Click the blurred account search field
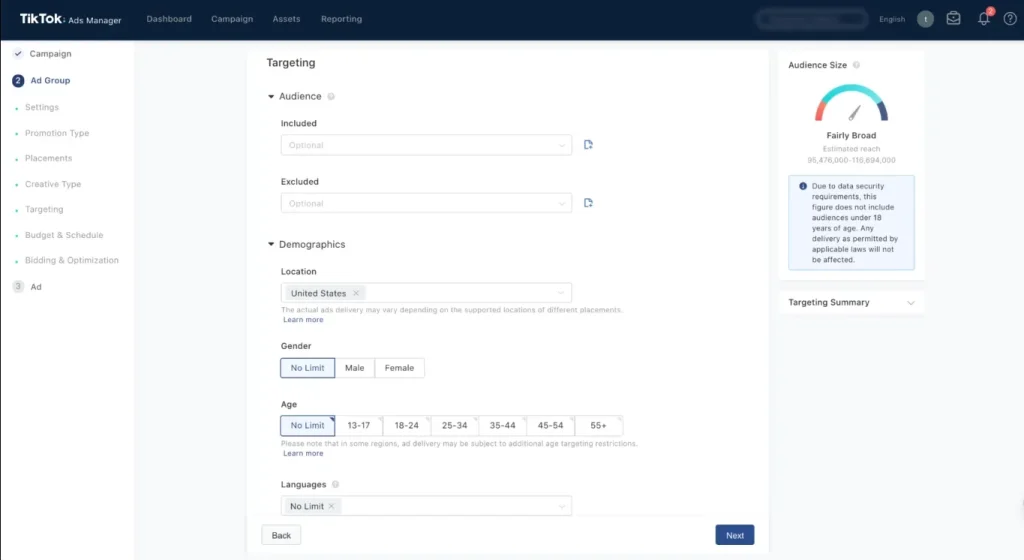 (x=812, y=19)
